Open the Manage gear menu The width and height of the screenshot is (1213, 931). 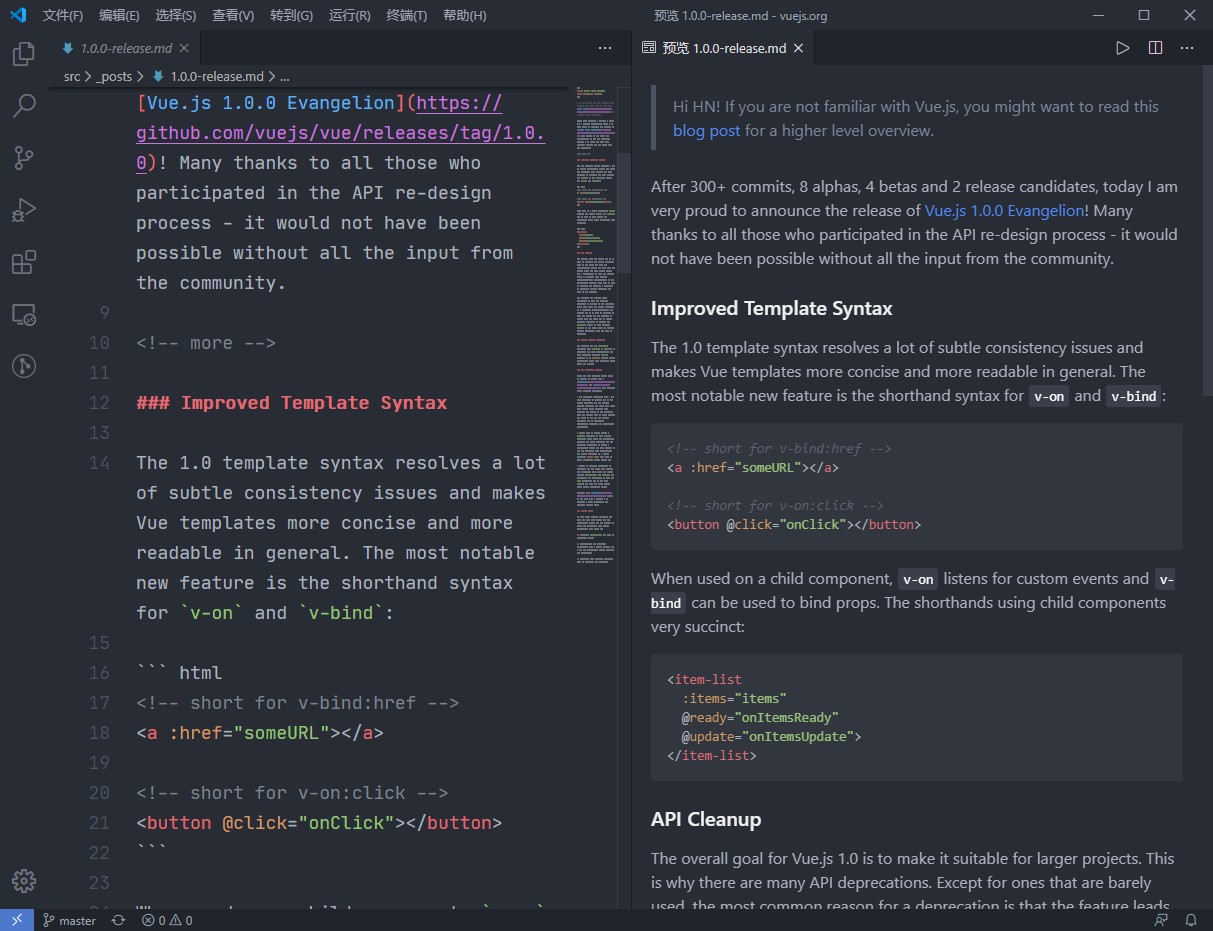pyautogui.click(x=24, y=880)
